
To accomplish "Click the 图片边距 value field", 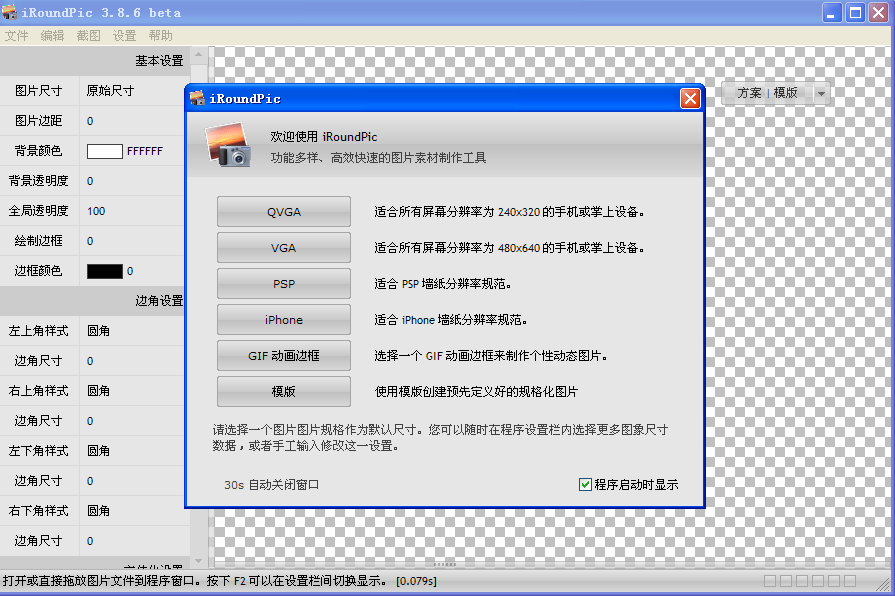I will point(132,121).
